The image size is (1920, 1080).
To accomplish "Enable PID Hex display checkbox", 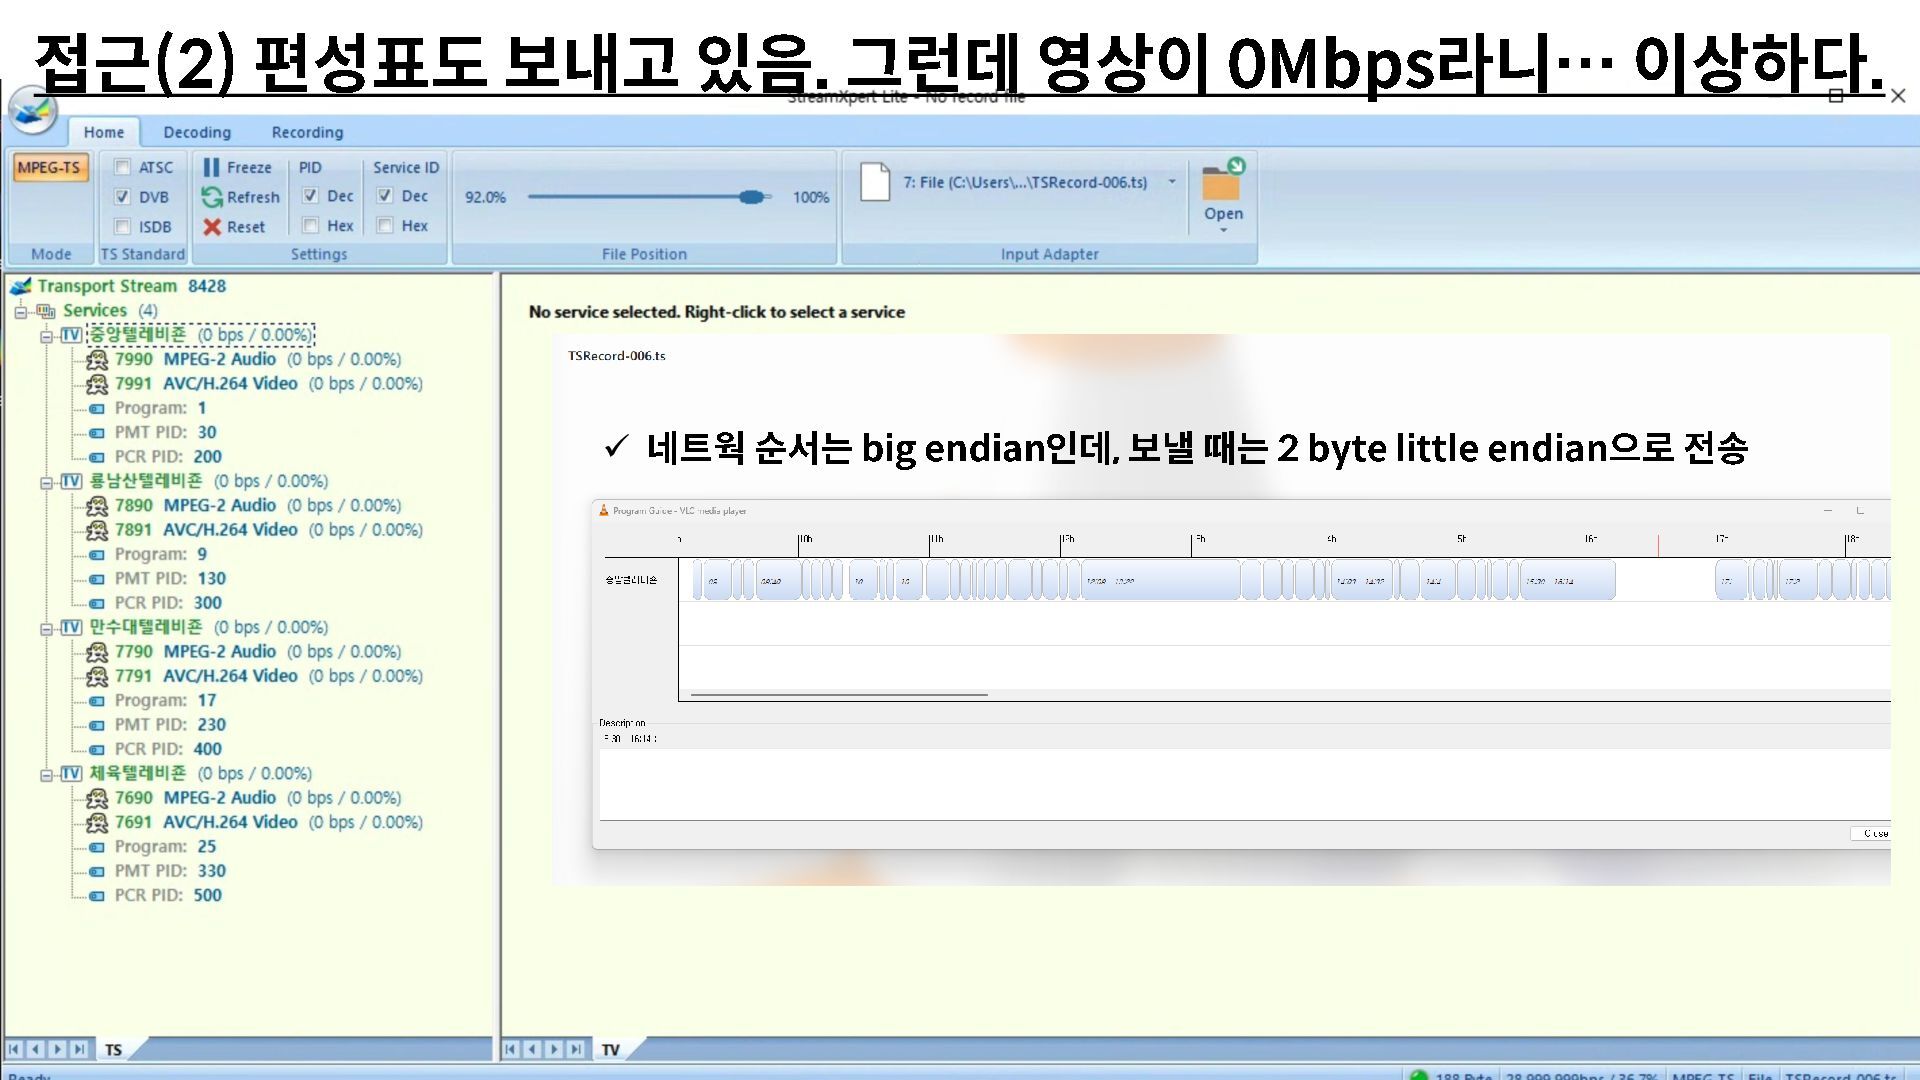I will click(311, 226).
